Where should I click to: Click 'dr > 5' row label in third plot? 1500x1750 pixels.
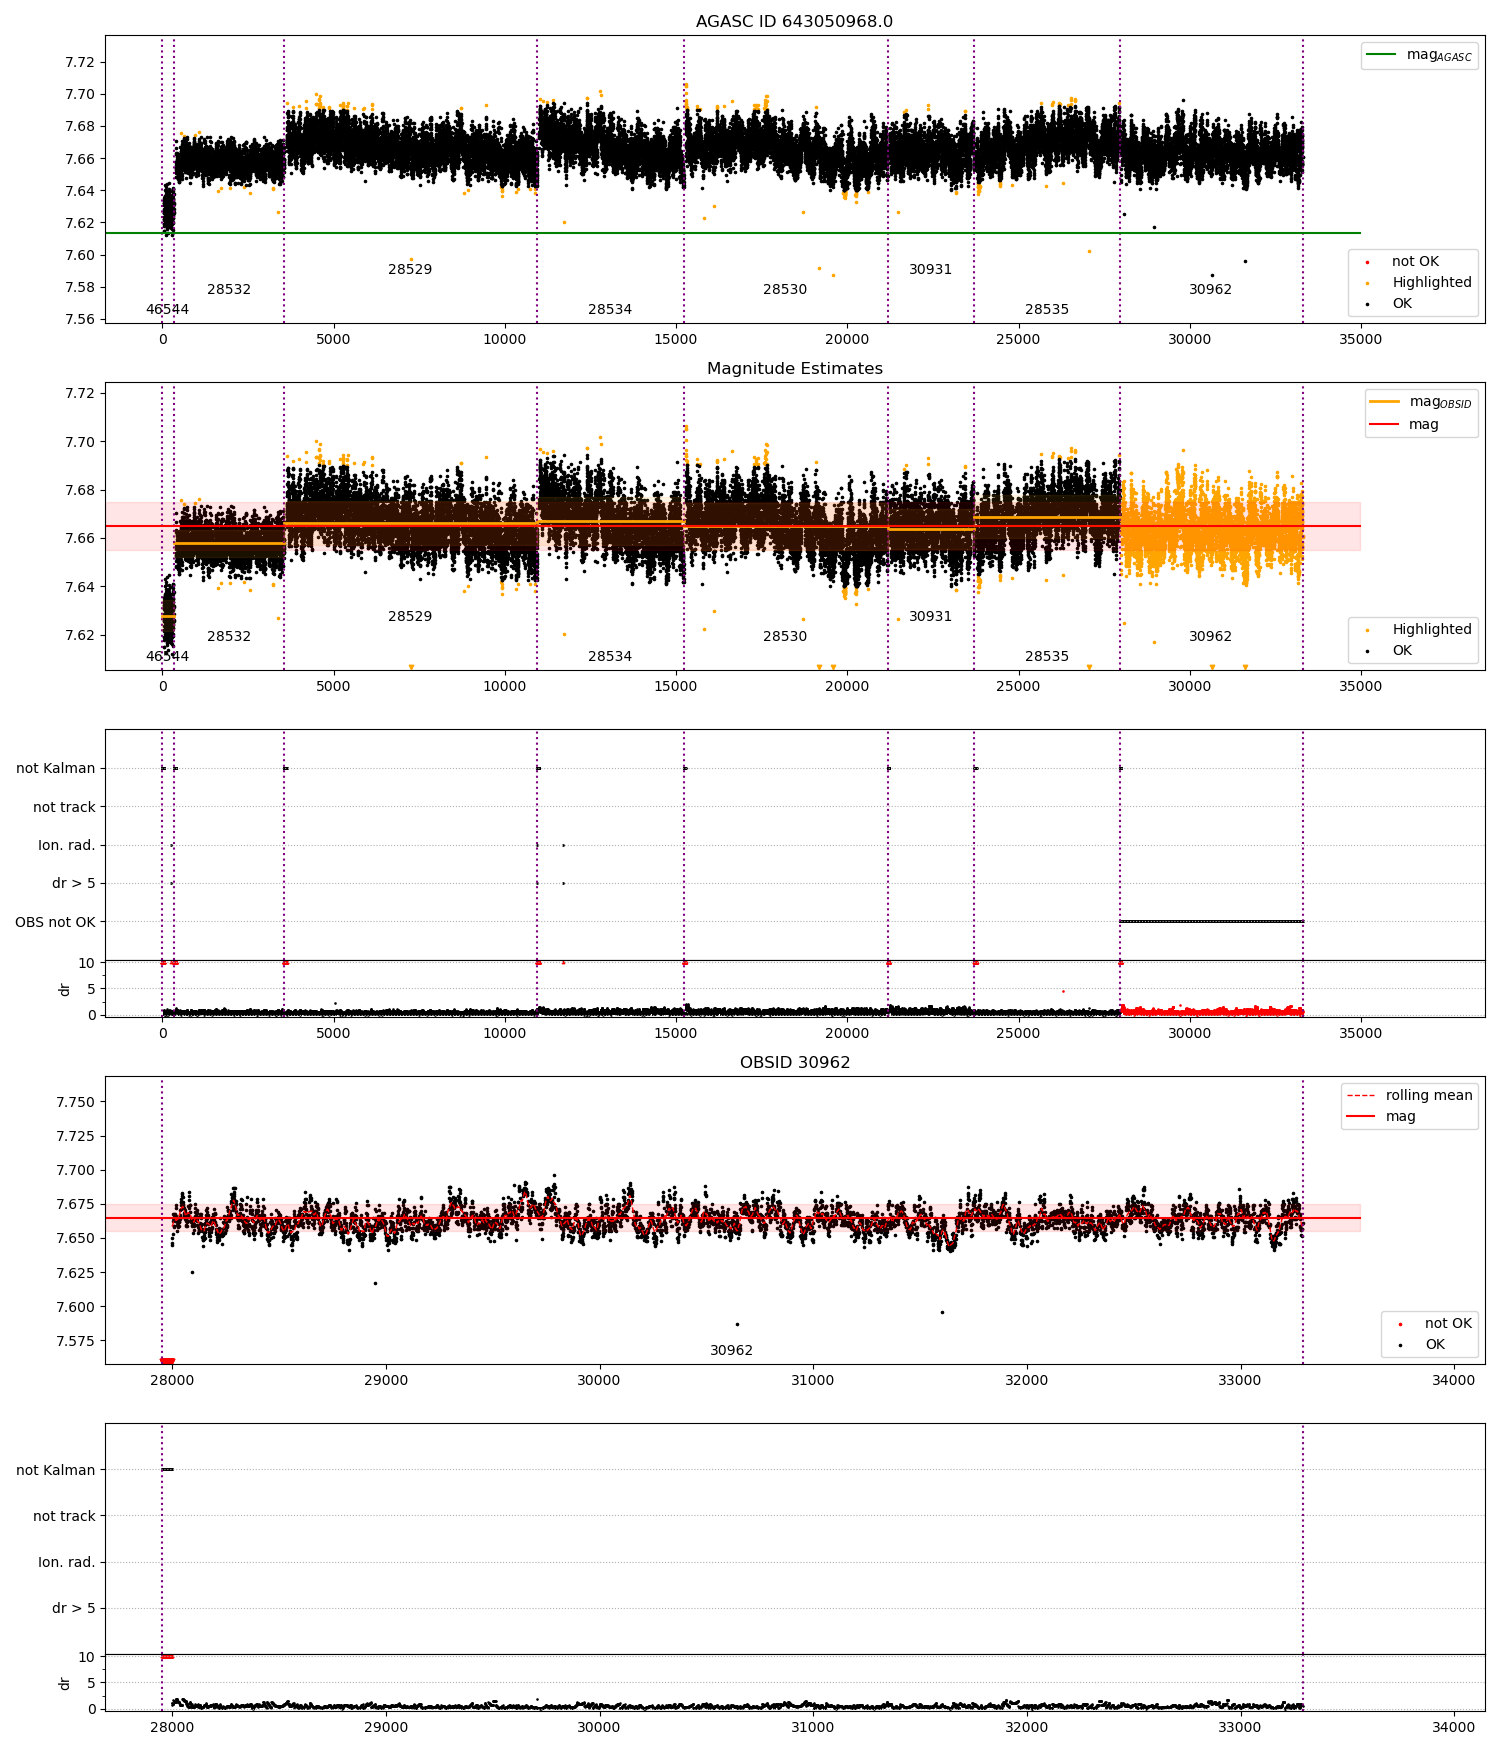(x=74, y=883)
